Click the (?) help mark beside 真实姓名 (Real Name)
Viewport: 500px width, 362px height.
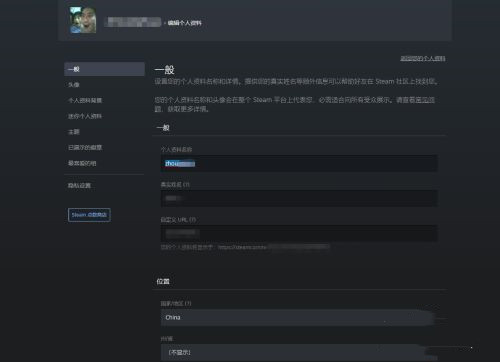pos(186,185)
